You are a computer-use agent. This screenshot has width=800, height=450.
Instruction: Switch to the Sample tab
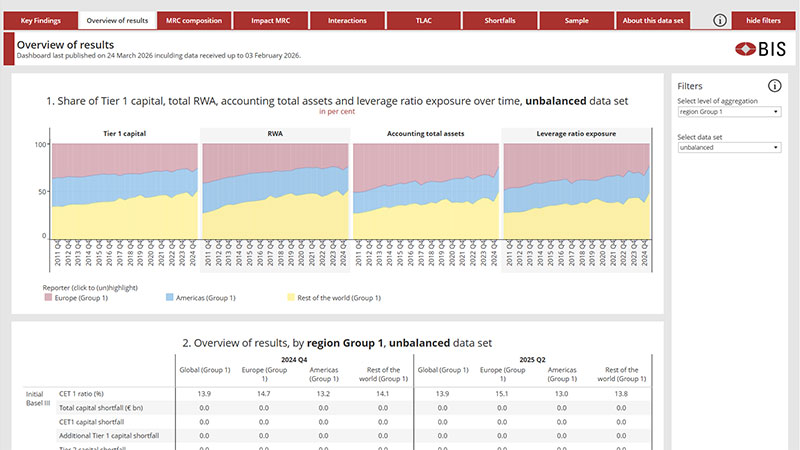(577, 20)
